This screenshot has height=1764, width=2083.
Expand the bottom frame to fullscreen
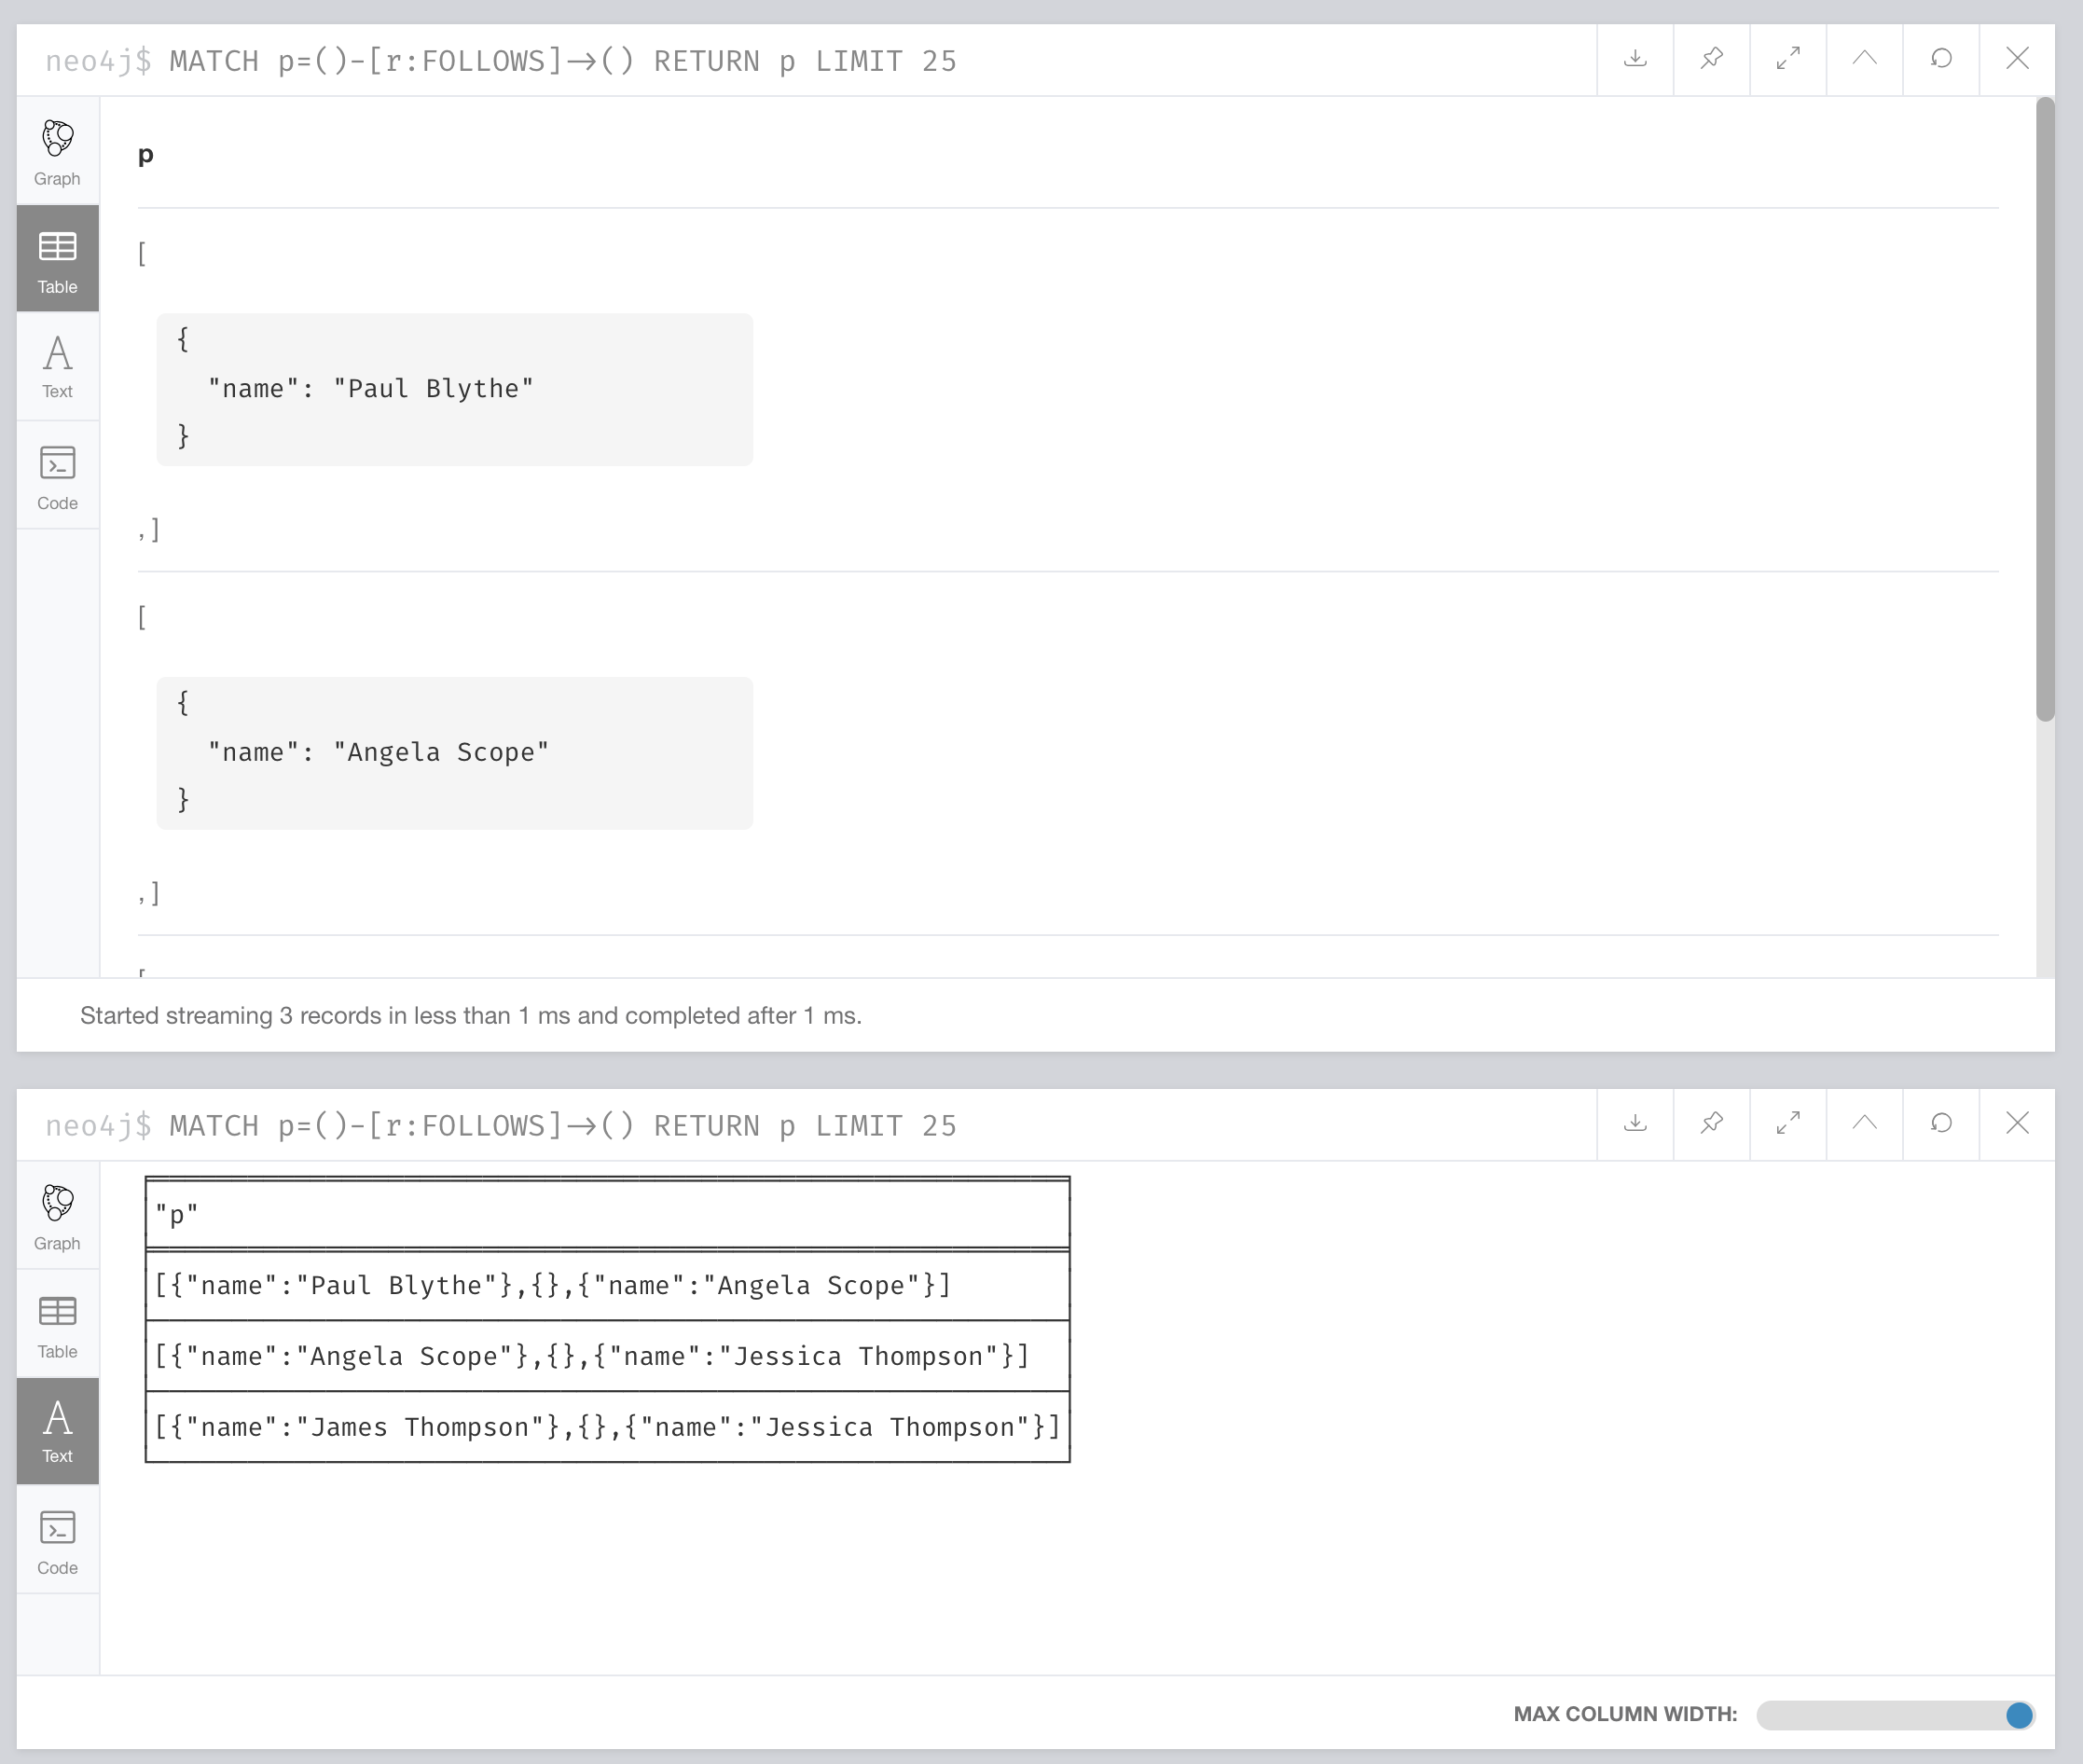click(x=1787, y=1123)
